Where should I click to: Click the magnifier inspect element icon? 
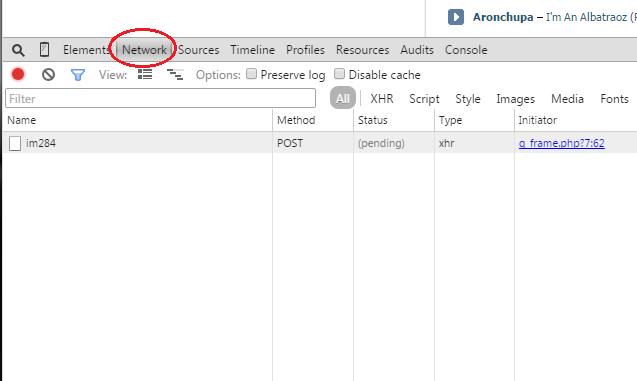[x=18, y=50]
